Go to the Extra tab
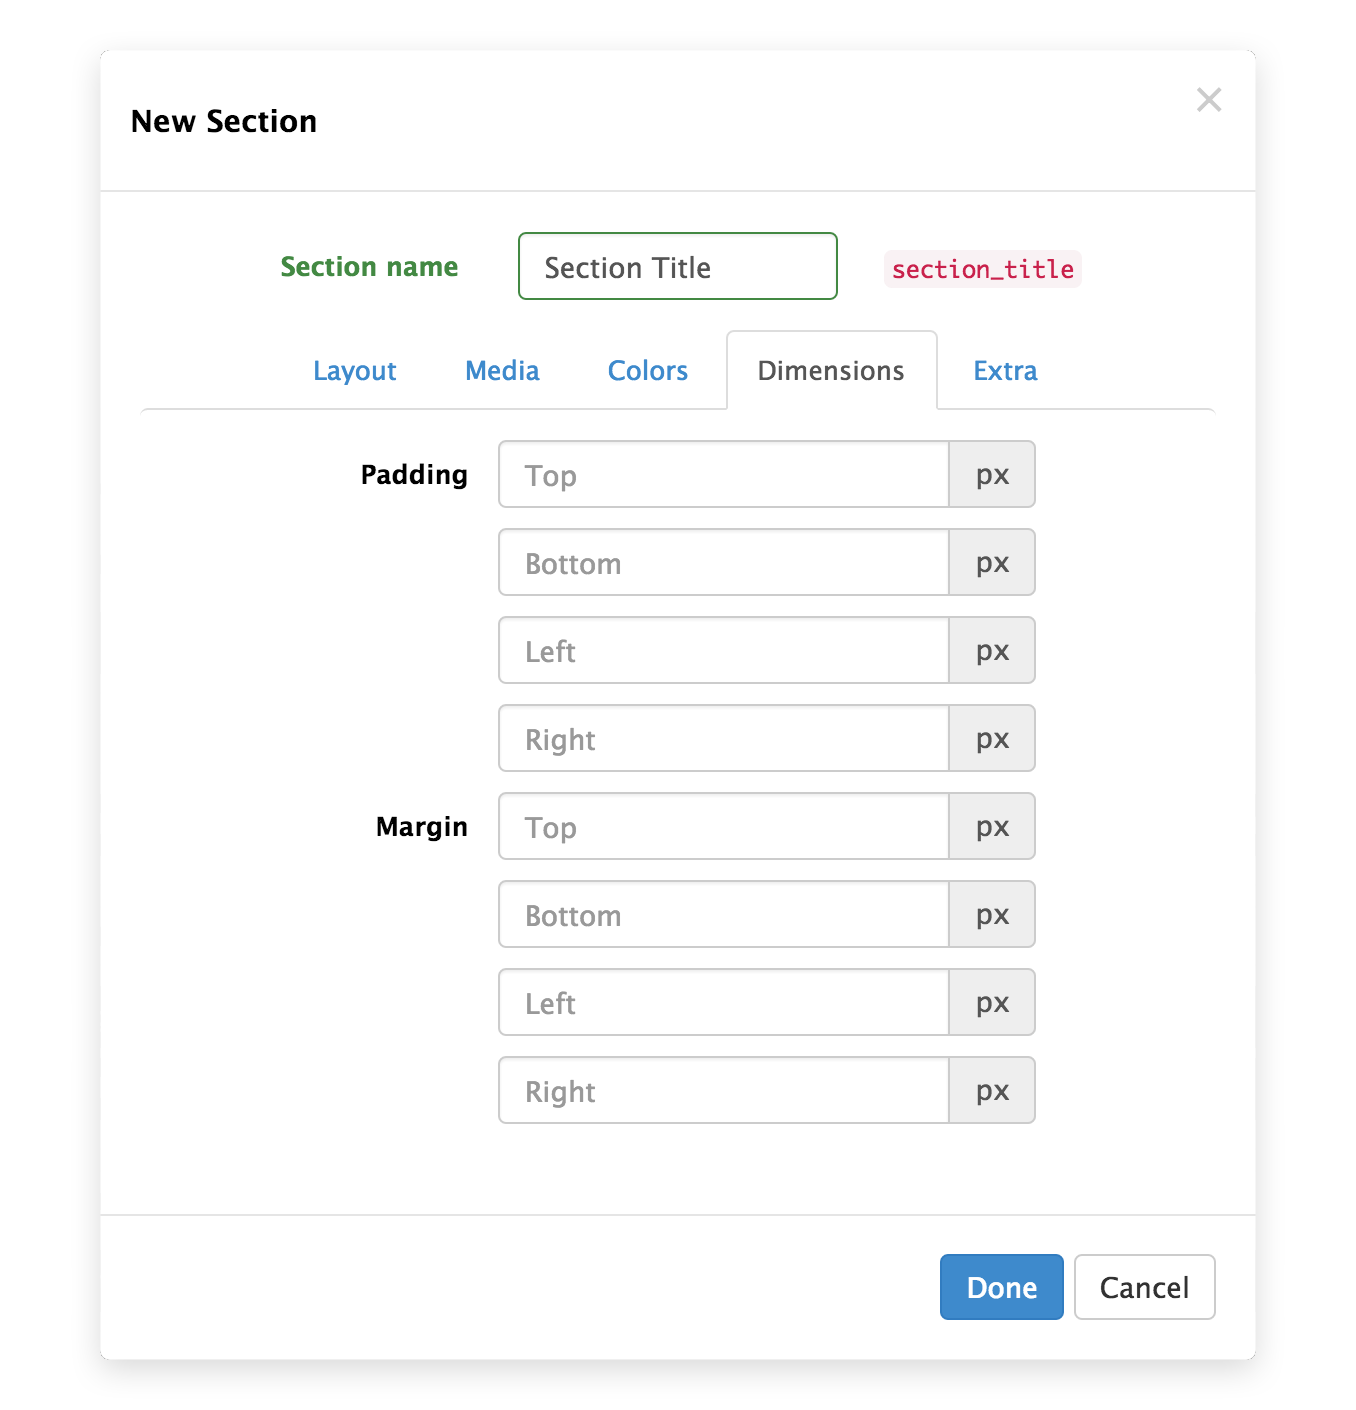Image resolution: width=1356 pixels, height=1410 pixels. [1005, 371]
